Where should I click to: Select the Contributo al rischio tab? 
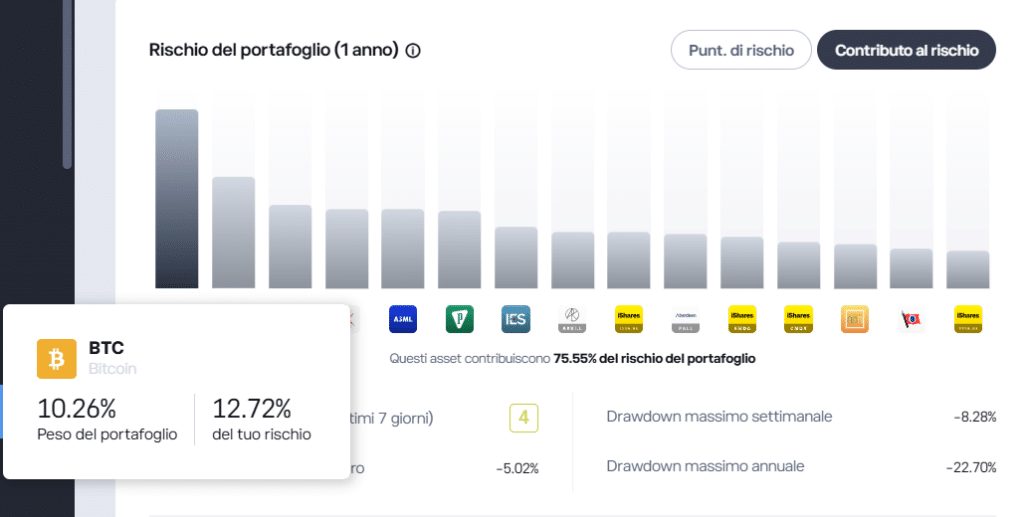[906, 50]
